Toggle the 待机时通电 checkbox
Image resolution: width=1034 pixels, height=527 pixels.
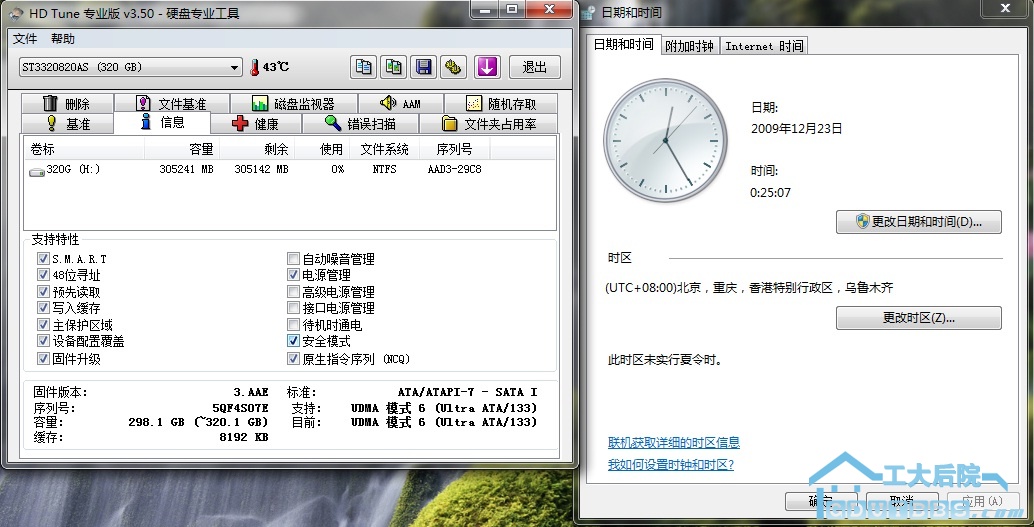click(293, 325)
